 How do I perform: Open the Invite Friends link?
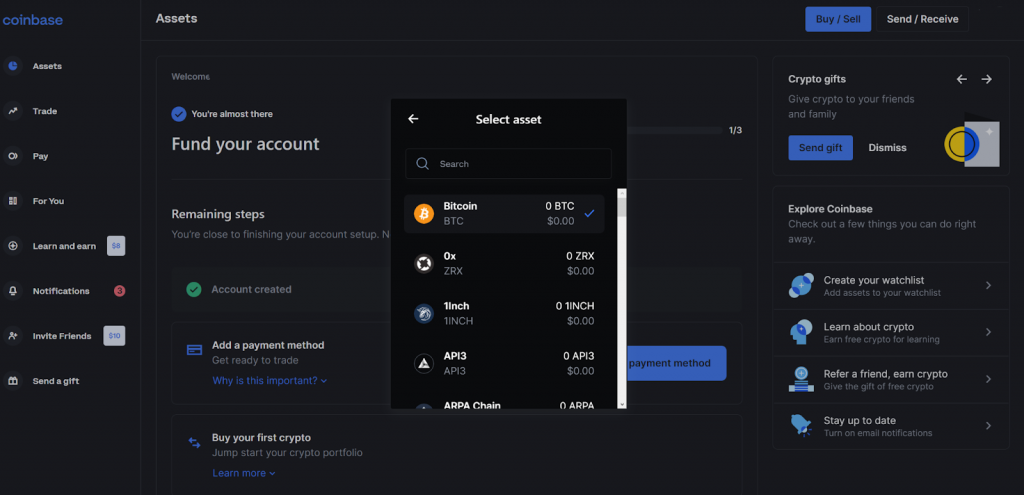coord(62,336)
